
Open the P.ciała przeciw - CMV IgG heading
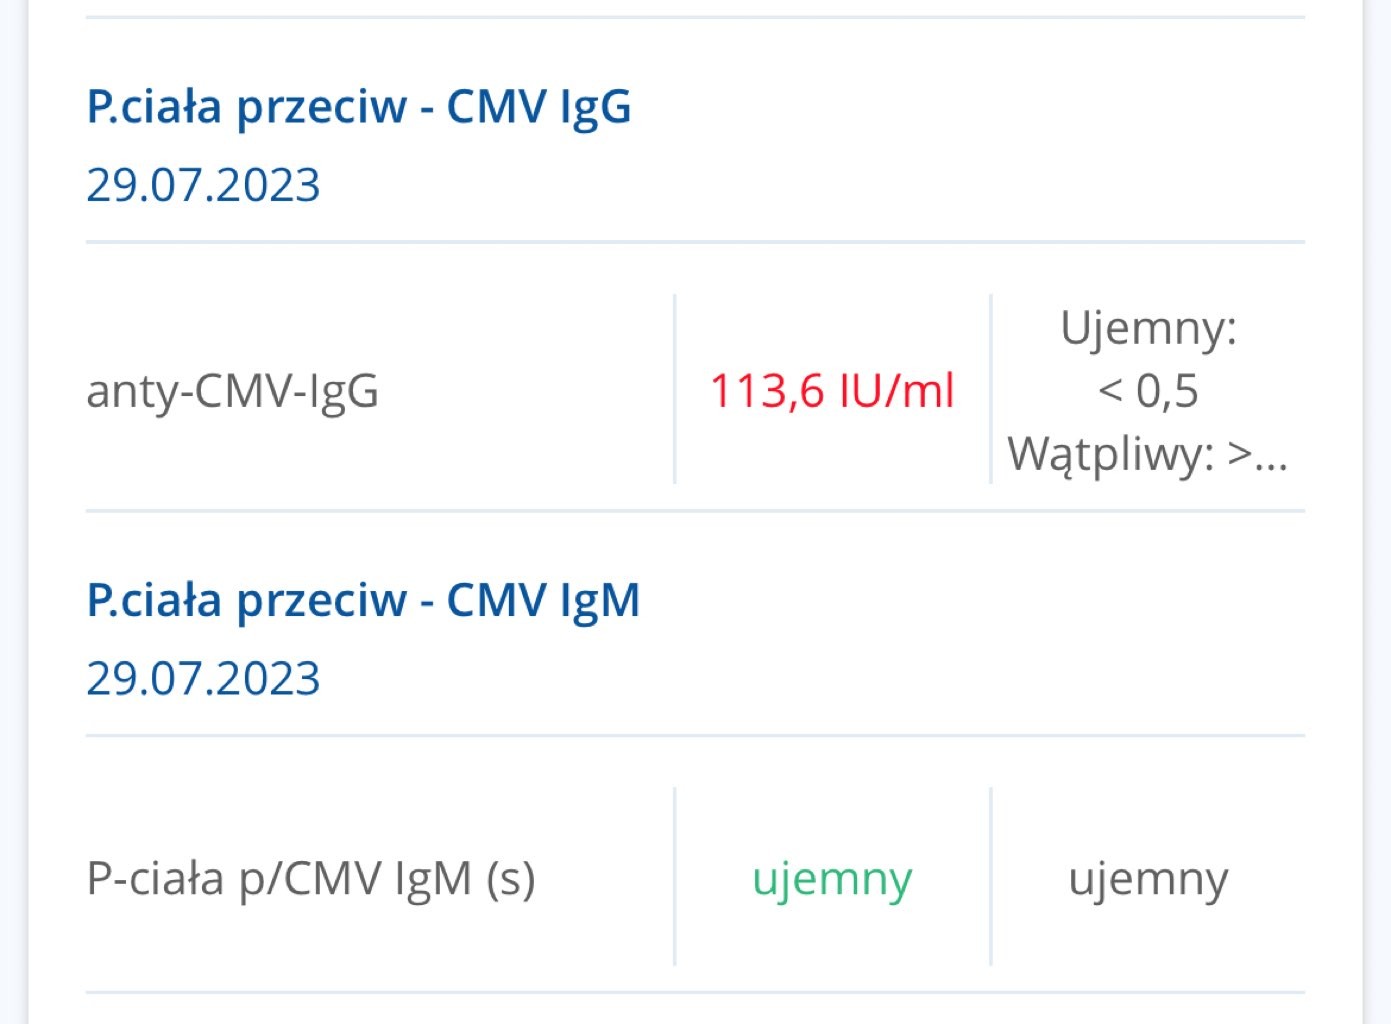coord(358,106)
